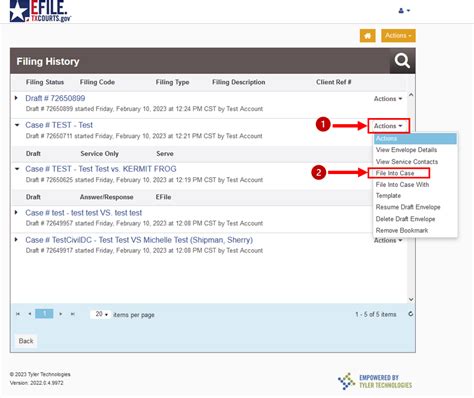Screen dimensions: 474x398
Task: Change the 20 items per page dropdown
Action: [100, 314]
